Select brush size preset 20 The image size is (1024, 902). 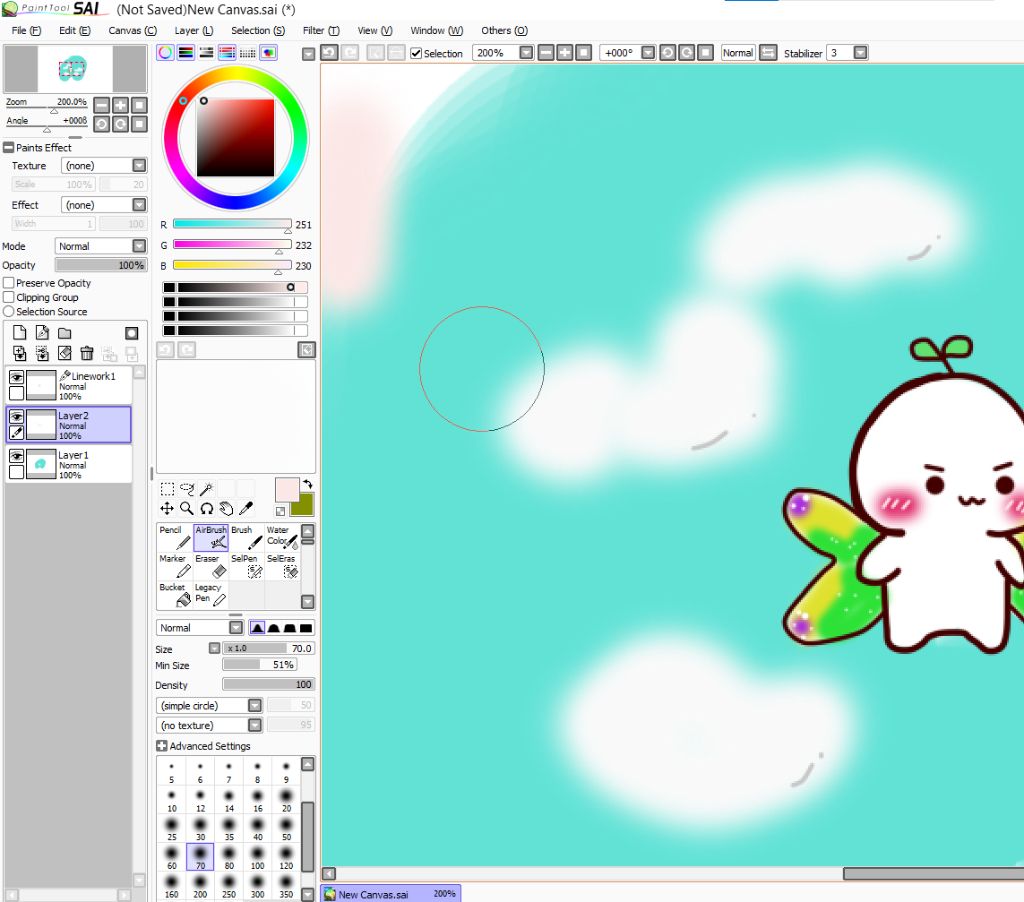pyautogui.click(x=286, y=799)
